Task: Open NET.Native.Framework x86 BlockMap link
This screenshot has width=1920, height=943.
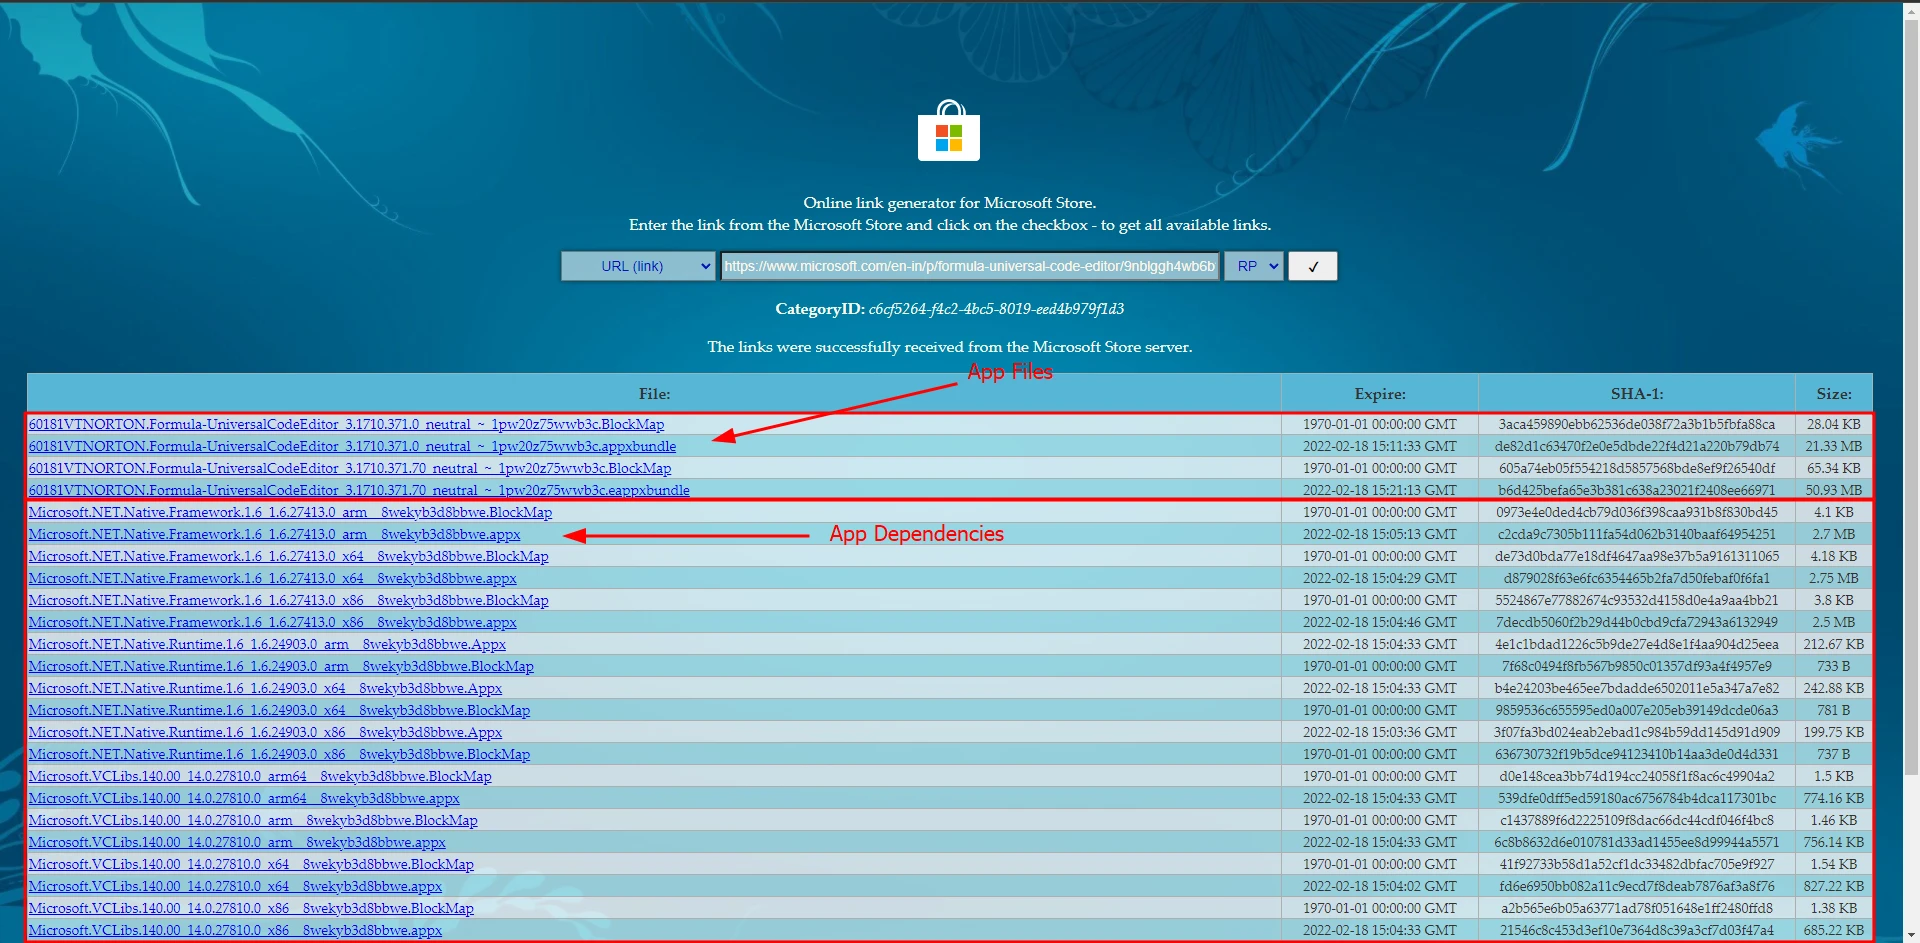Action: coord(288,600)
